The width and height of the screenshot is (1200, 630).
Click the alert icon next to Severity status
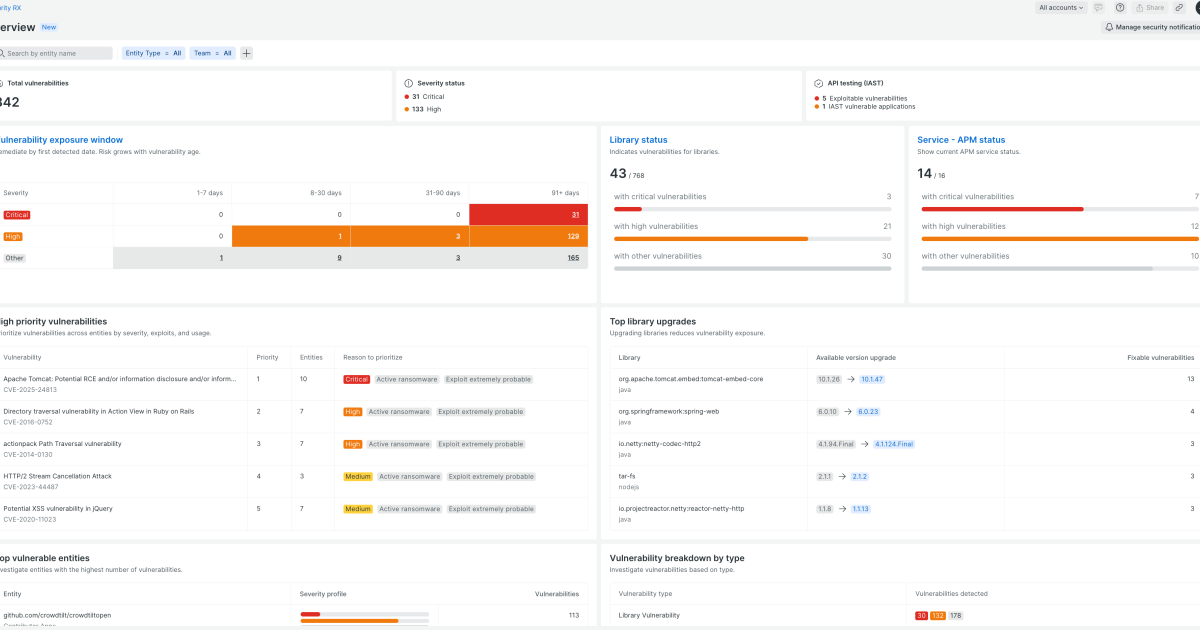(410, 83)
